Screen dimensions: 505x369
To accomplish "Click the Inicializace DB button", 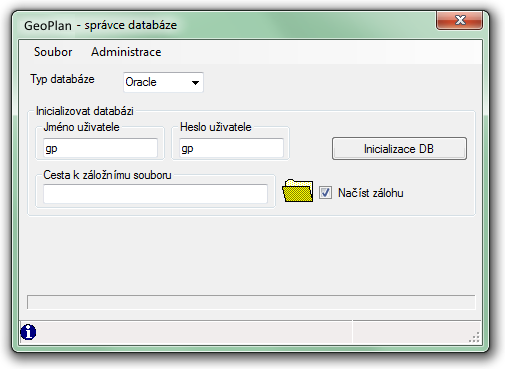I will pos(399,149).
